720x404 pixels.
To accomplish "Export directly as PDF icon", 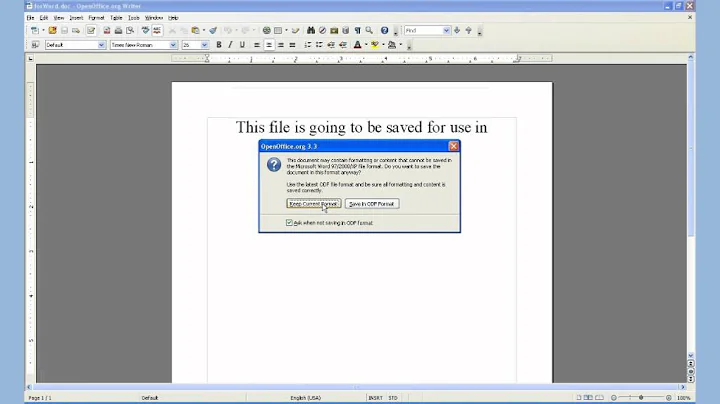I will pos(107,30).
